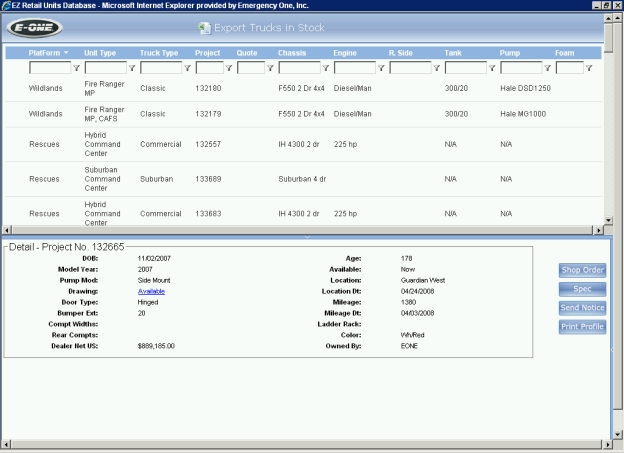Screen dimensions: 624x453
Task: Sort by R. Side column header
Action: coord(400,53)
